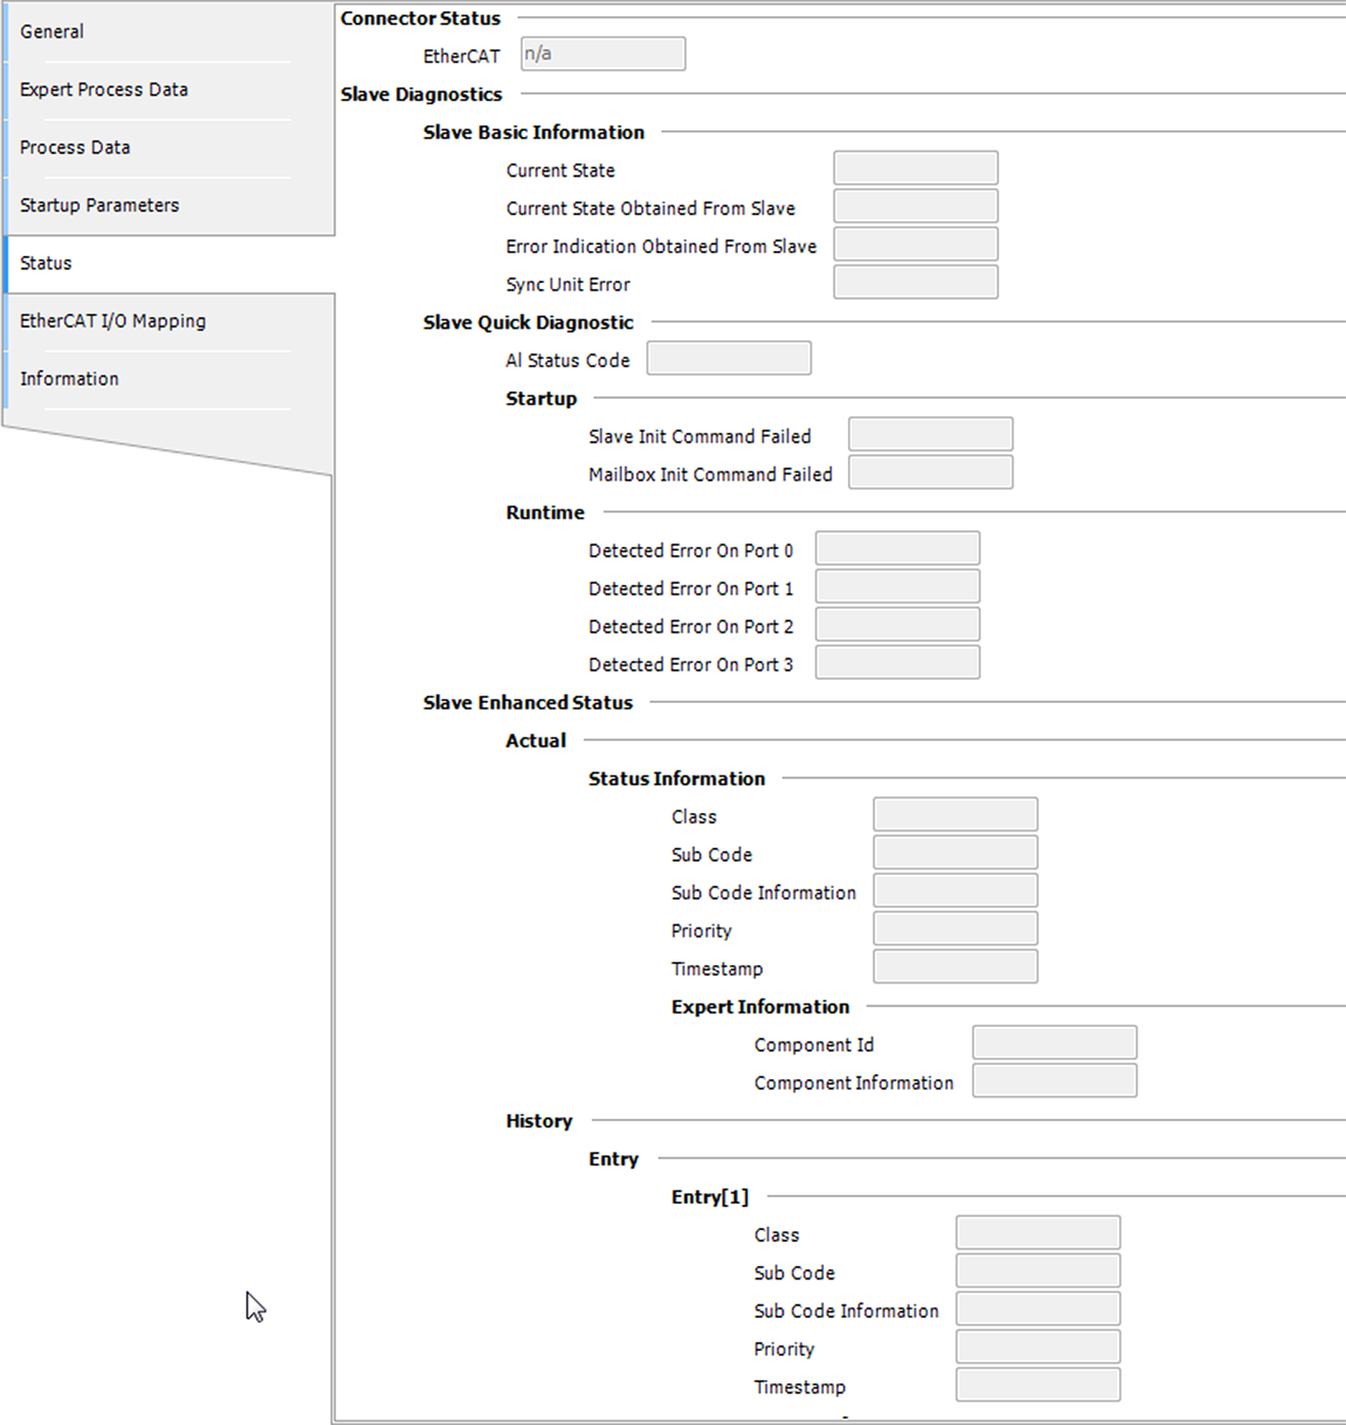Screen dimensions: 1346x1425
Task: Click the Component Id field
Action: [1054, 1042]
